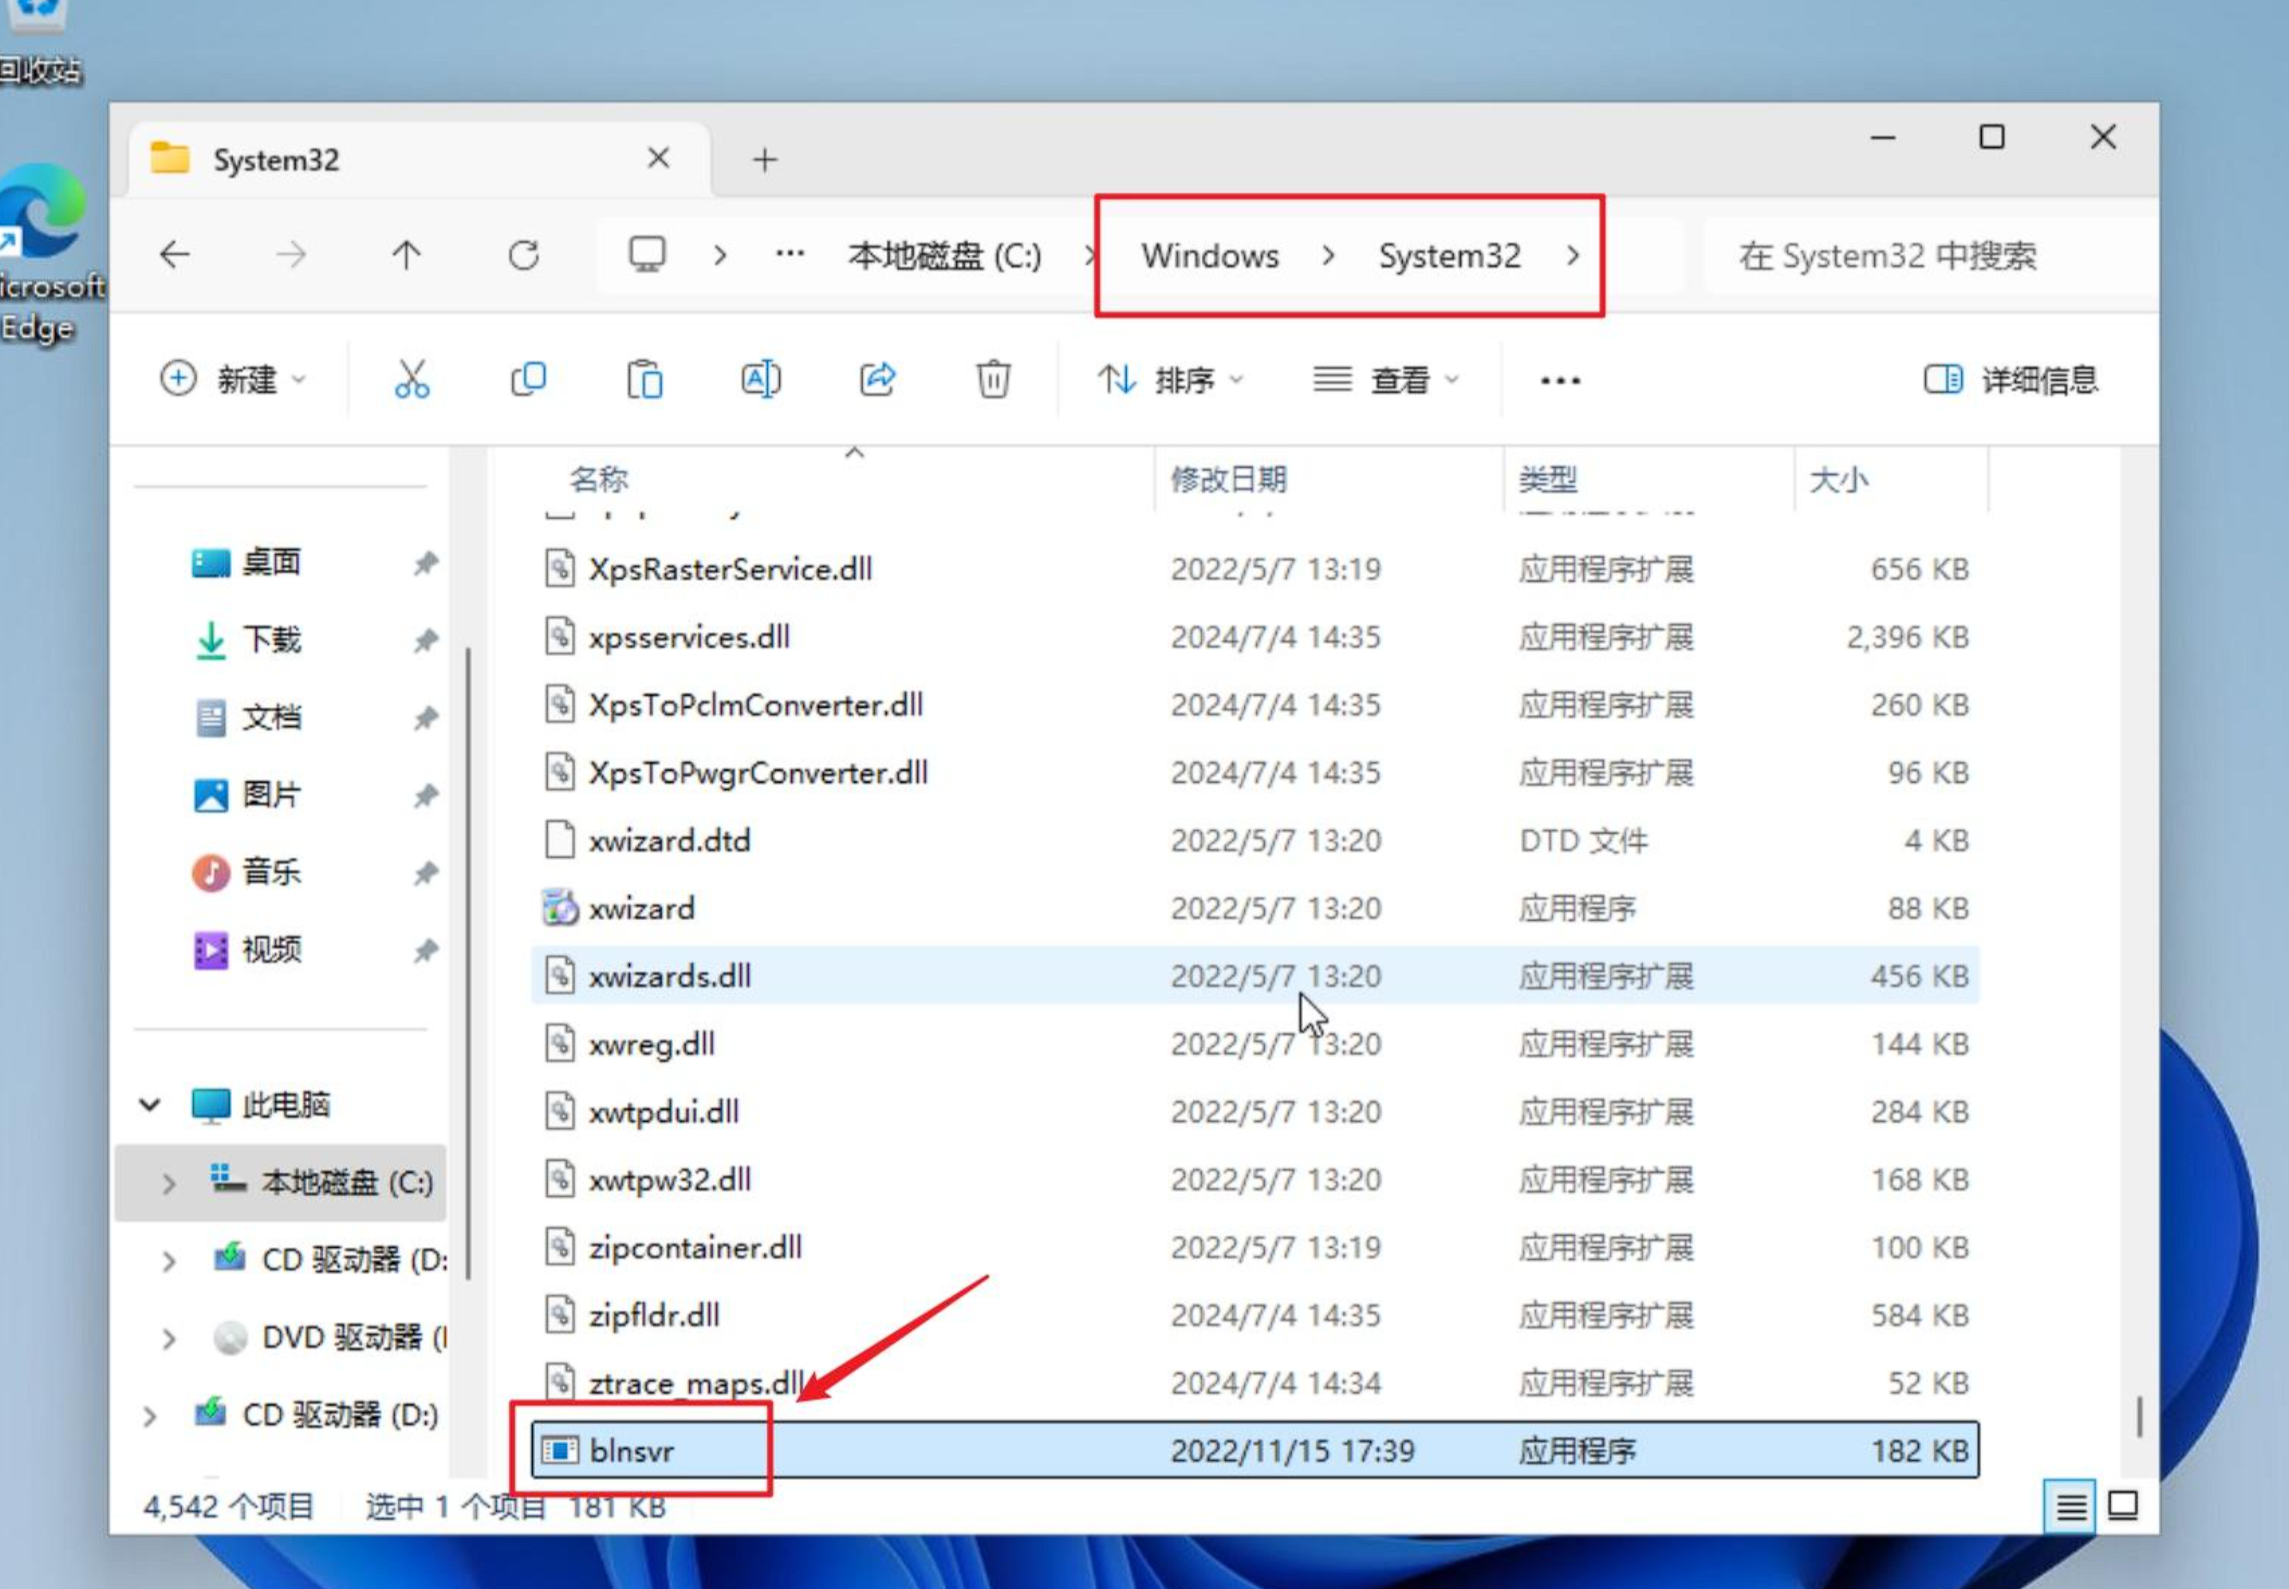Go back to the previous folder
The height and width of the screenshot is (1589, 2289).
[x=175, y=255]
